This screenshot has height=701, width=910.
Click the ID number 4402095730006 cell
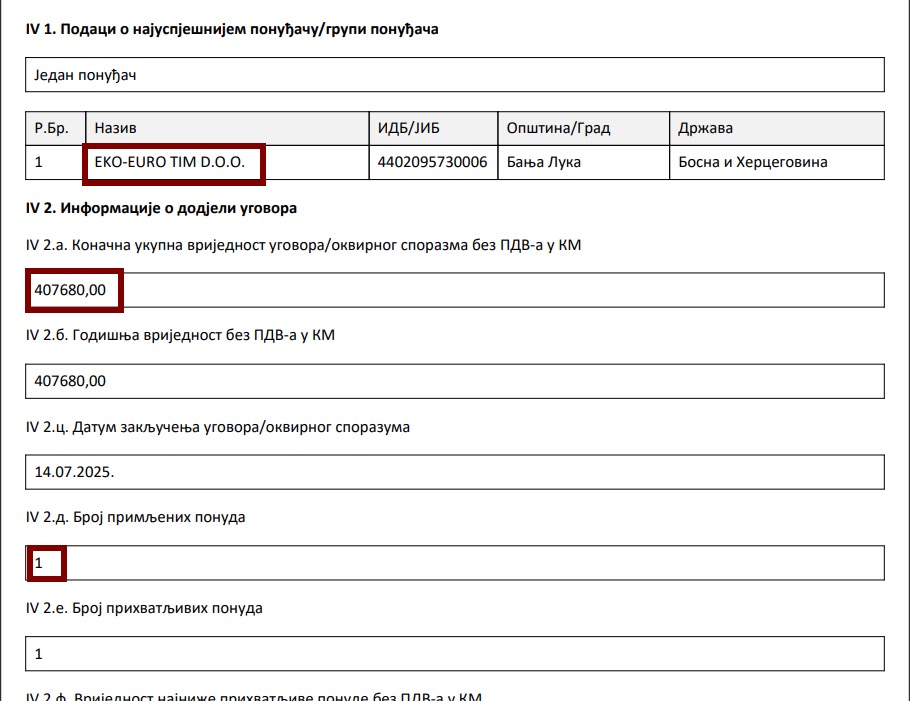[x=433, y=162]
